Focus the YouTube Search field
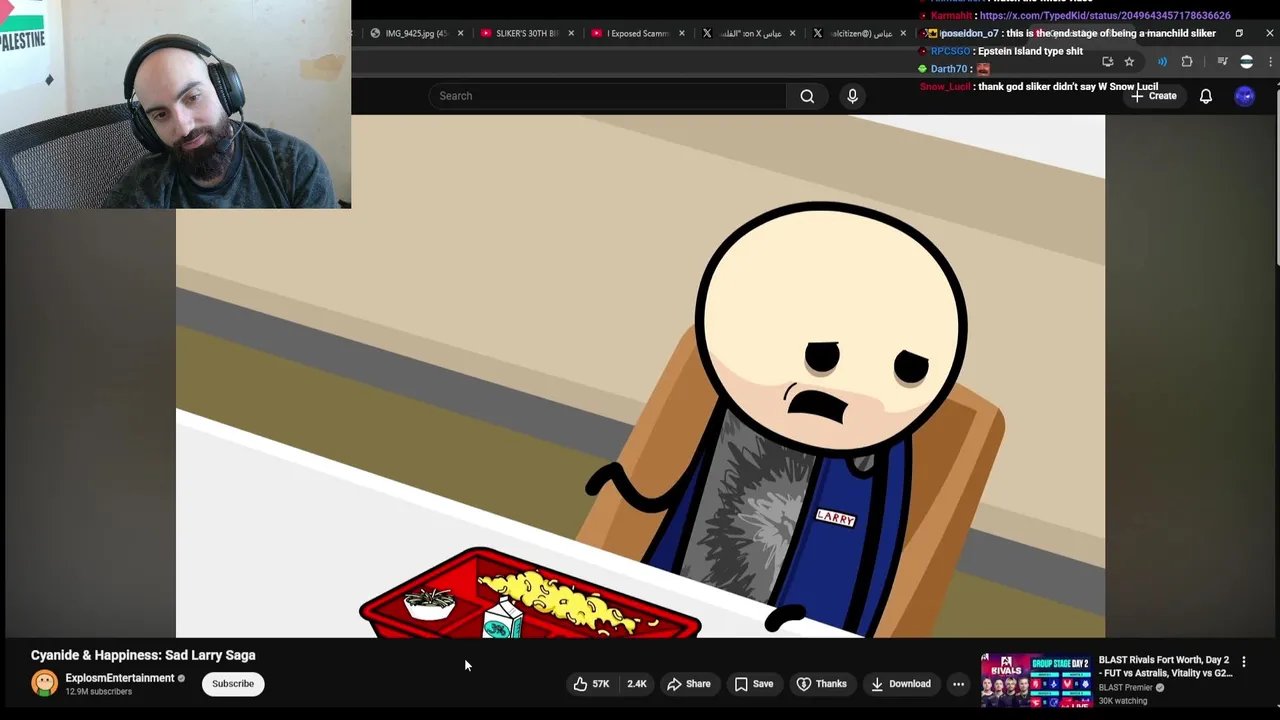Image resolution: width=1280 pixels, height=720 pixels. pos(608,96)
